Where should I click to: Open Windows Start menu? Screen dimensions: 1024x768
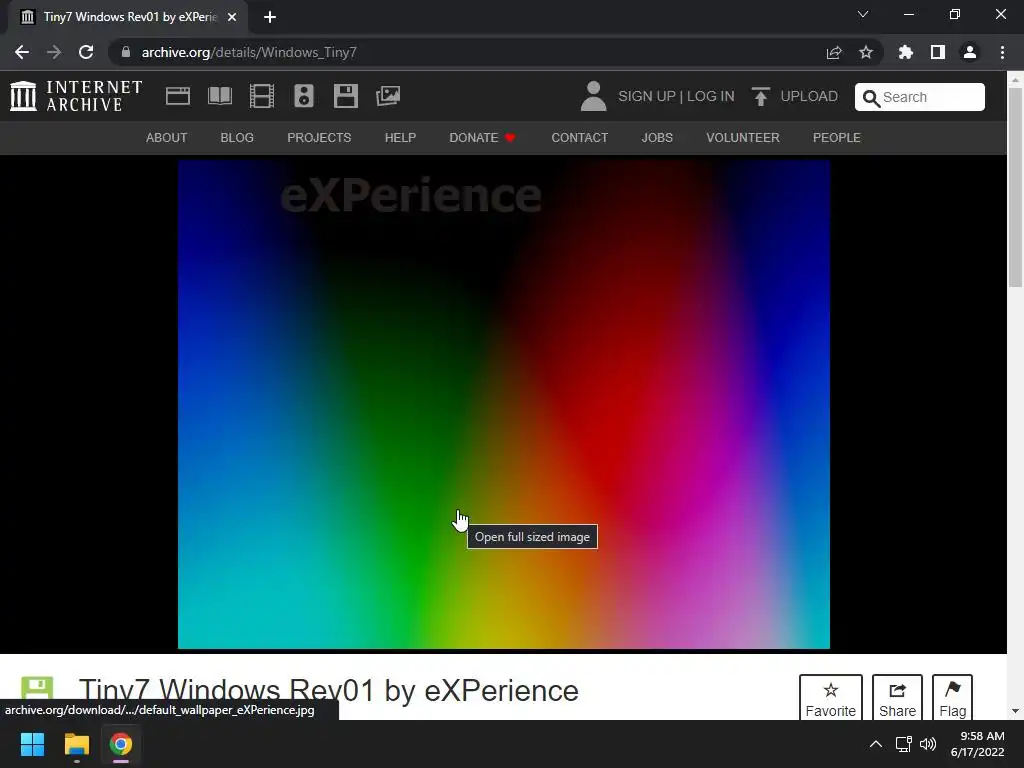32,744
